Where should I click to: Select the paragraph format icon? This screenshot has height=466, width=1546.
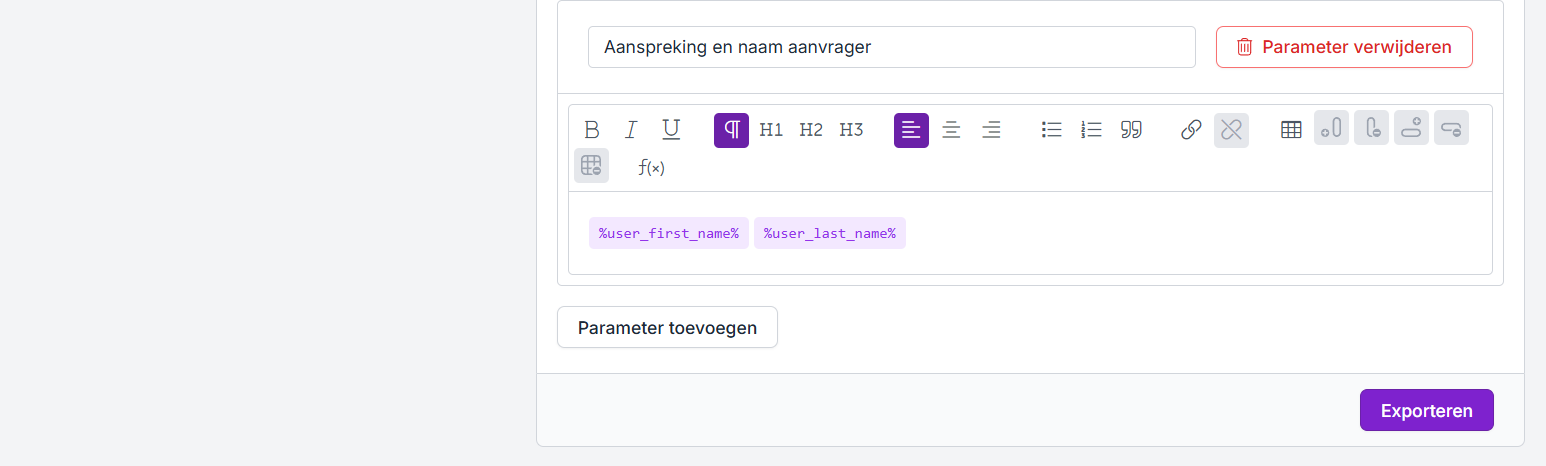tap(731, 130)
